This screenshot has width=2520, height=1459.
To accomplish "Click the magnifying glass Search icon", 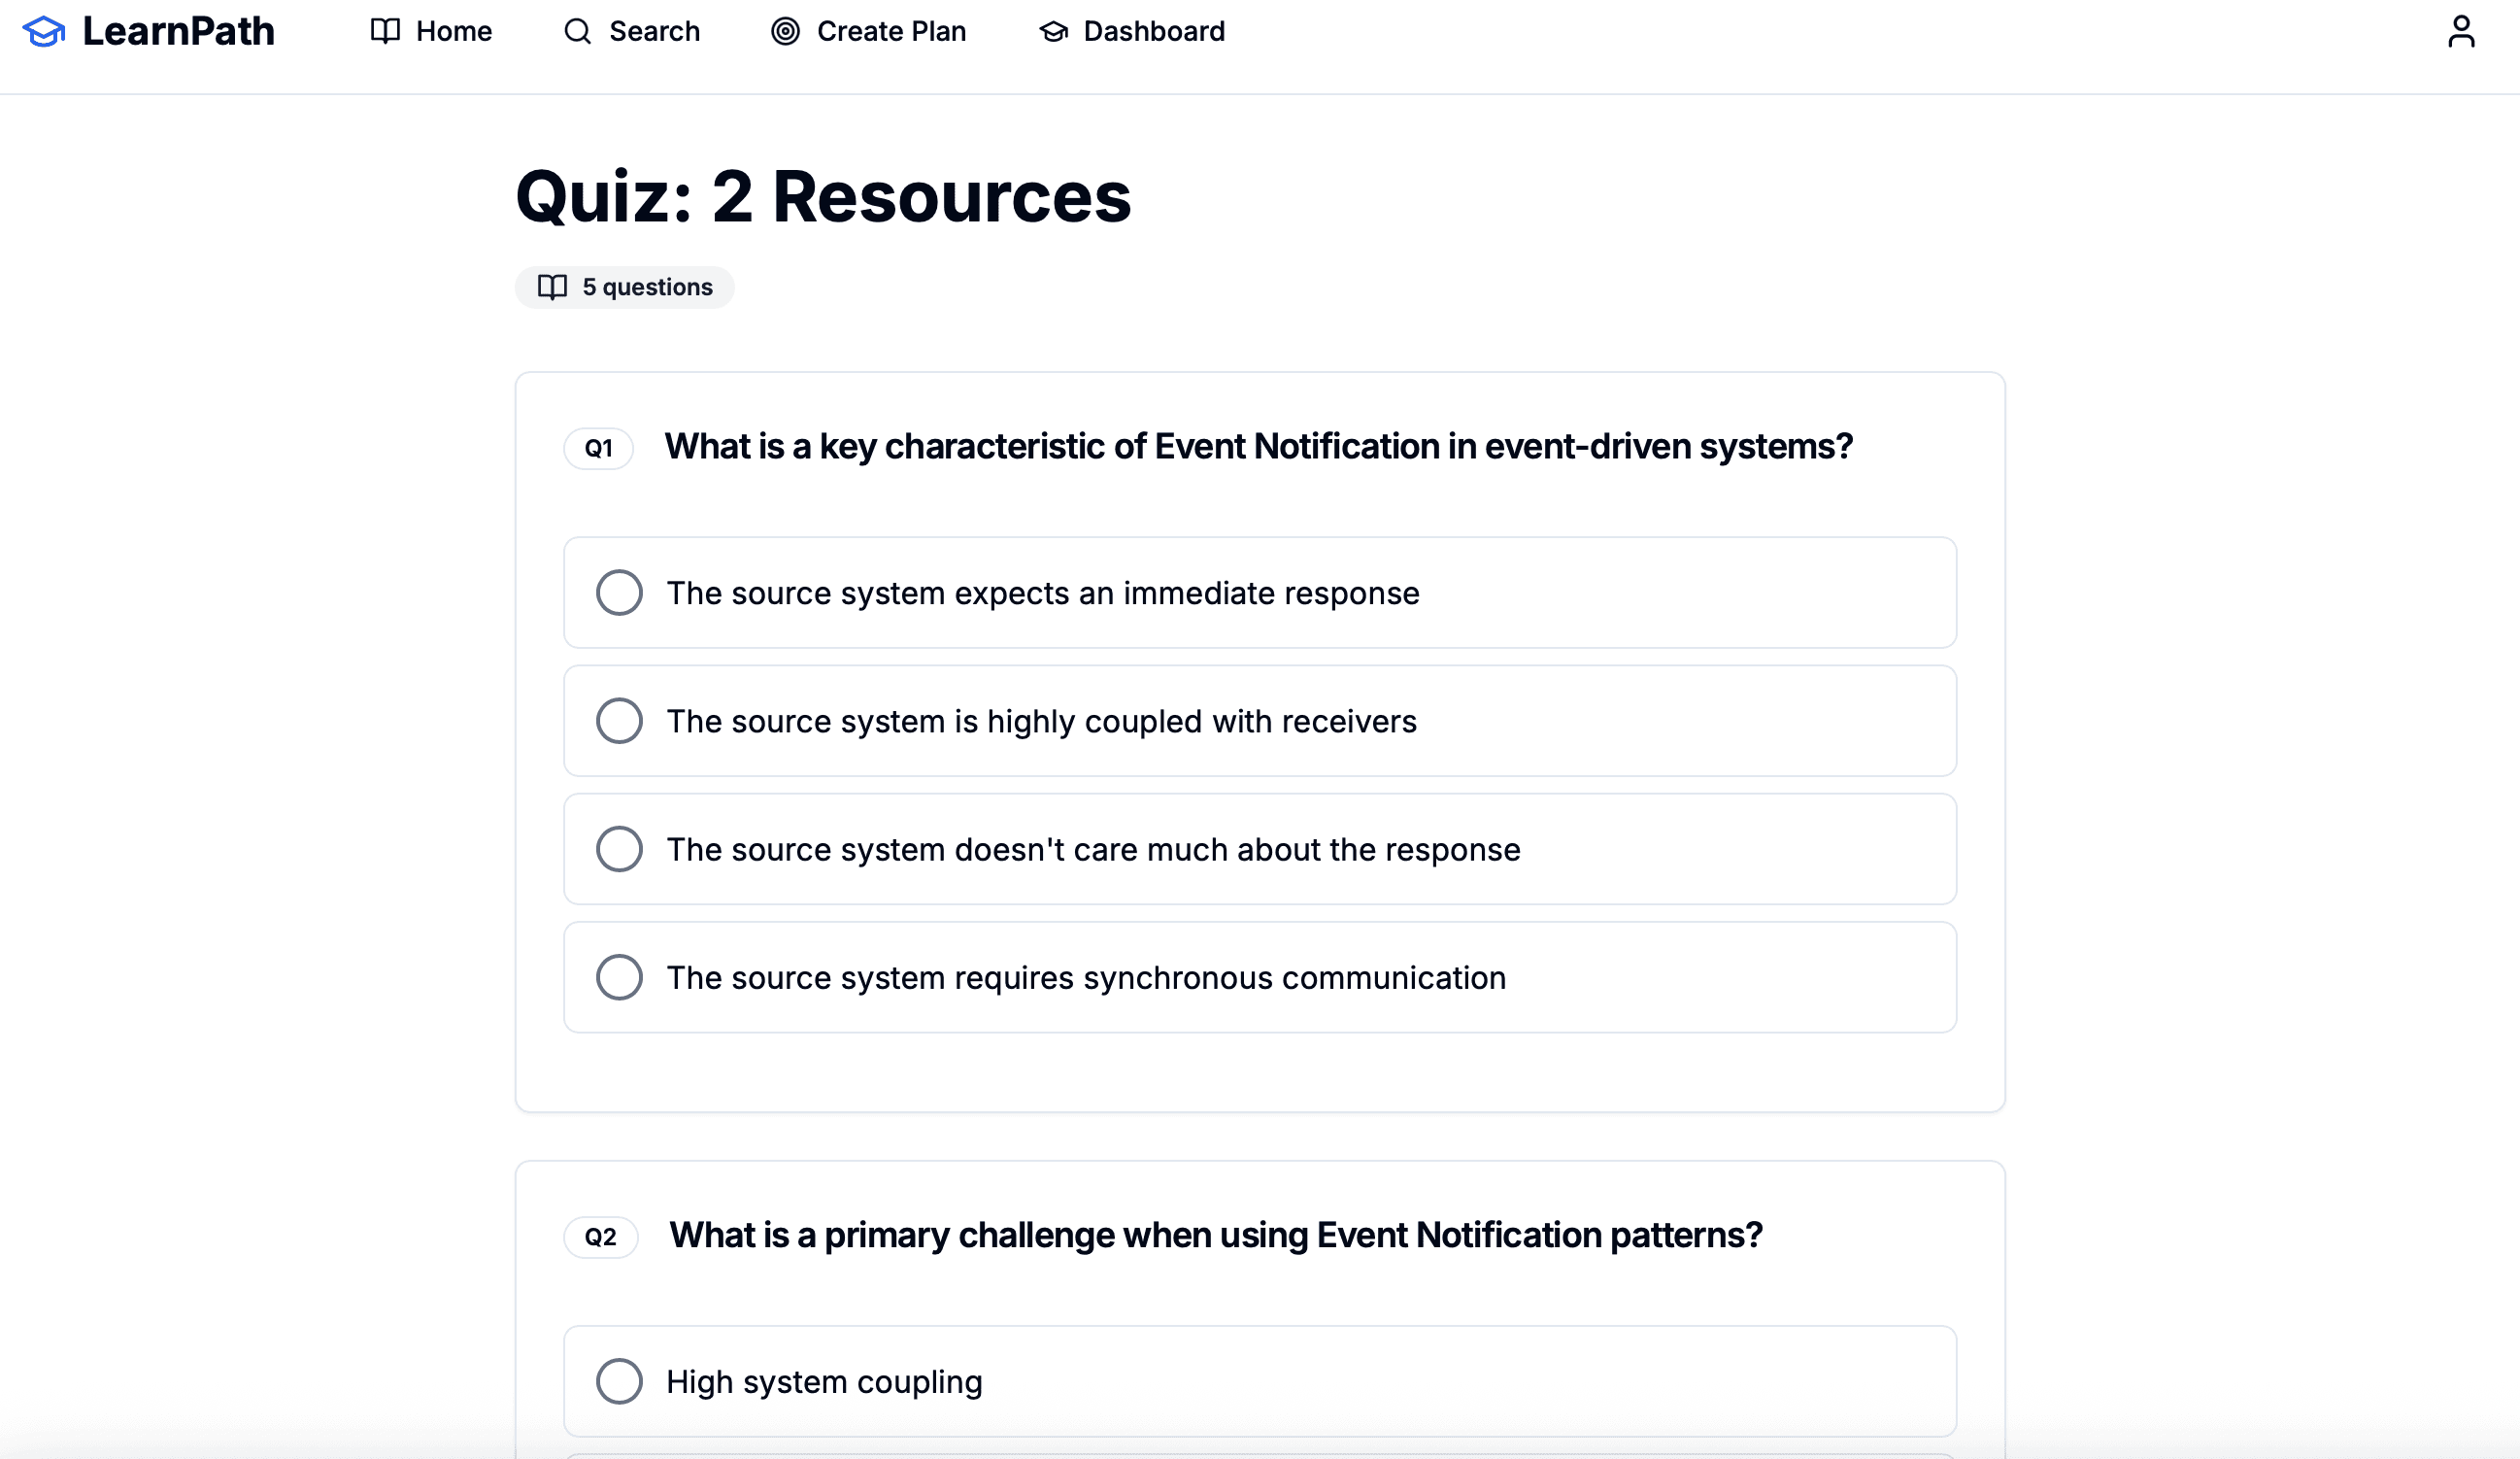I will click(577, 31).
